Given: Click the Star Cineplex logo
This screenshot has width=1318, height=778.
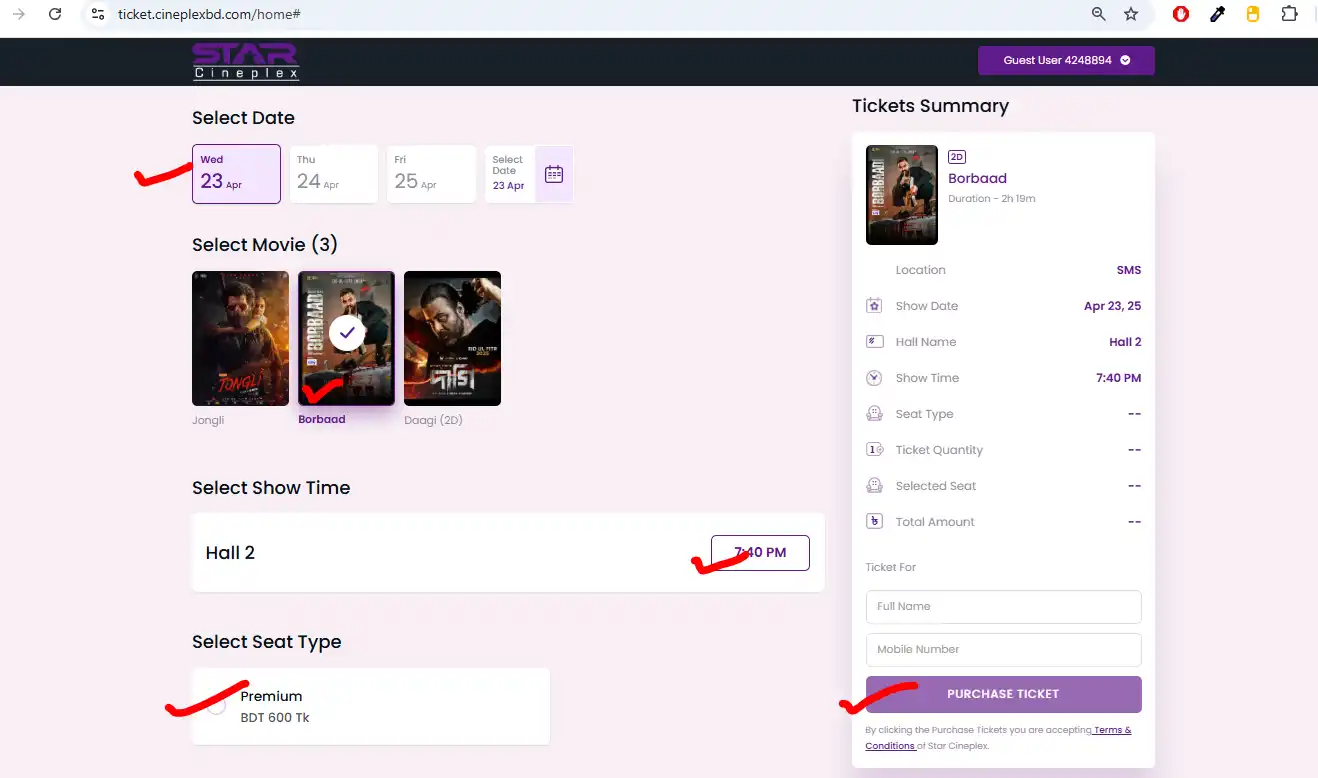Looking at the screenshot, I should pyautogui.click(x=246, y=61).
